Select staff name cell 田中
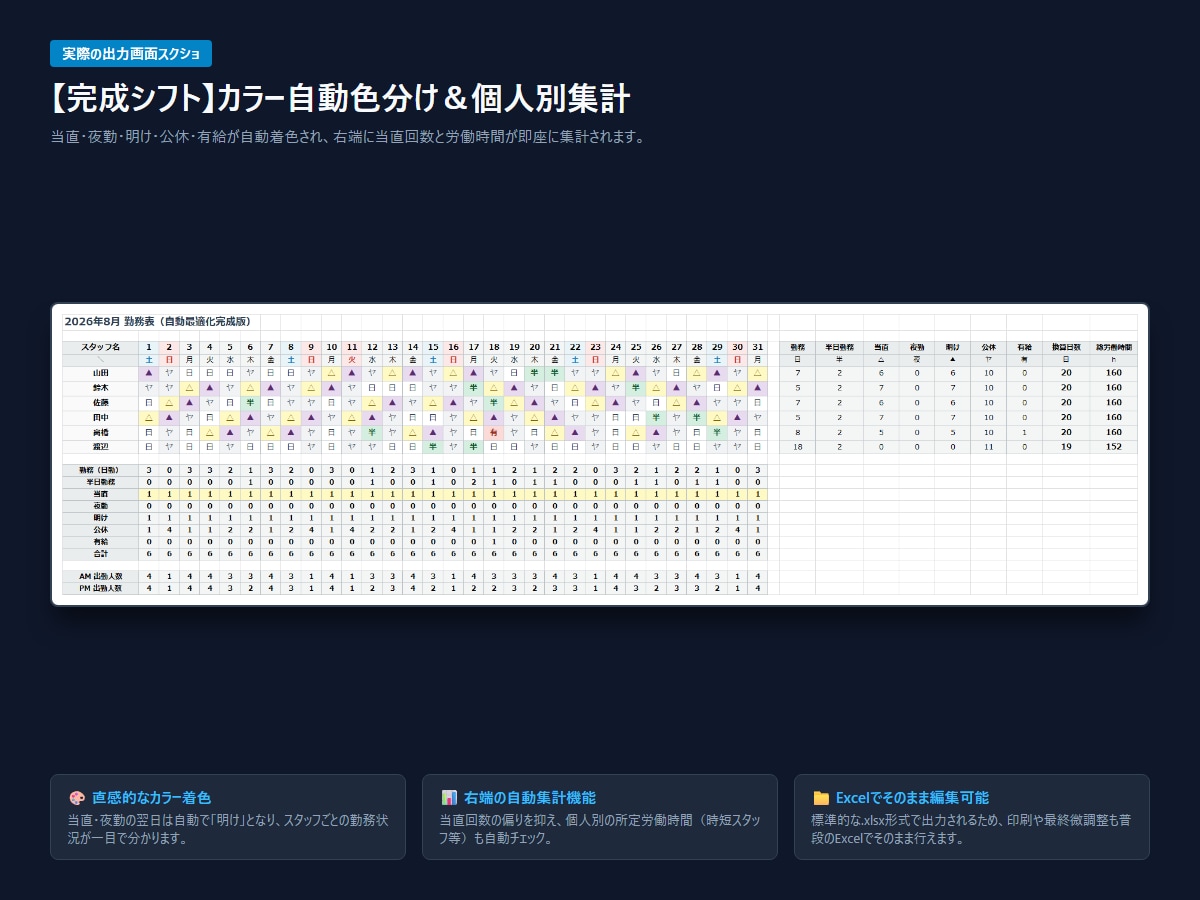The width and height of the screenshot is (1200, 900). coord(100,417)
